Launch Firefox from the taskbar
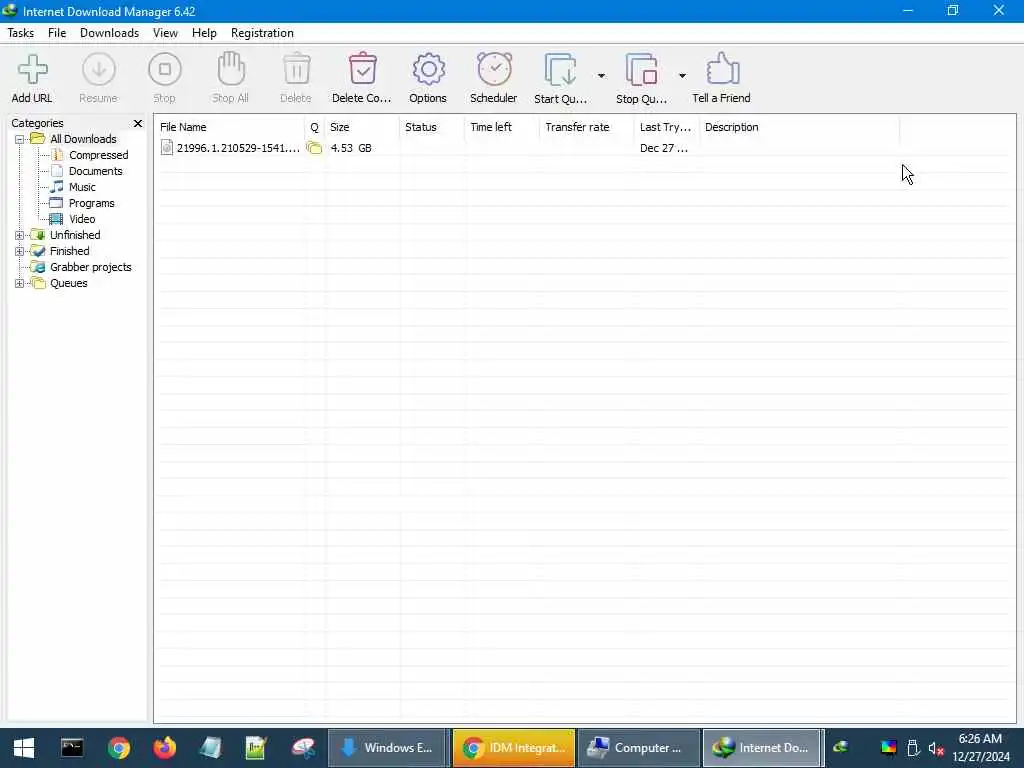Screen dimensions: 1024x768 pos(165,748)
